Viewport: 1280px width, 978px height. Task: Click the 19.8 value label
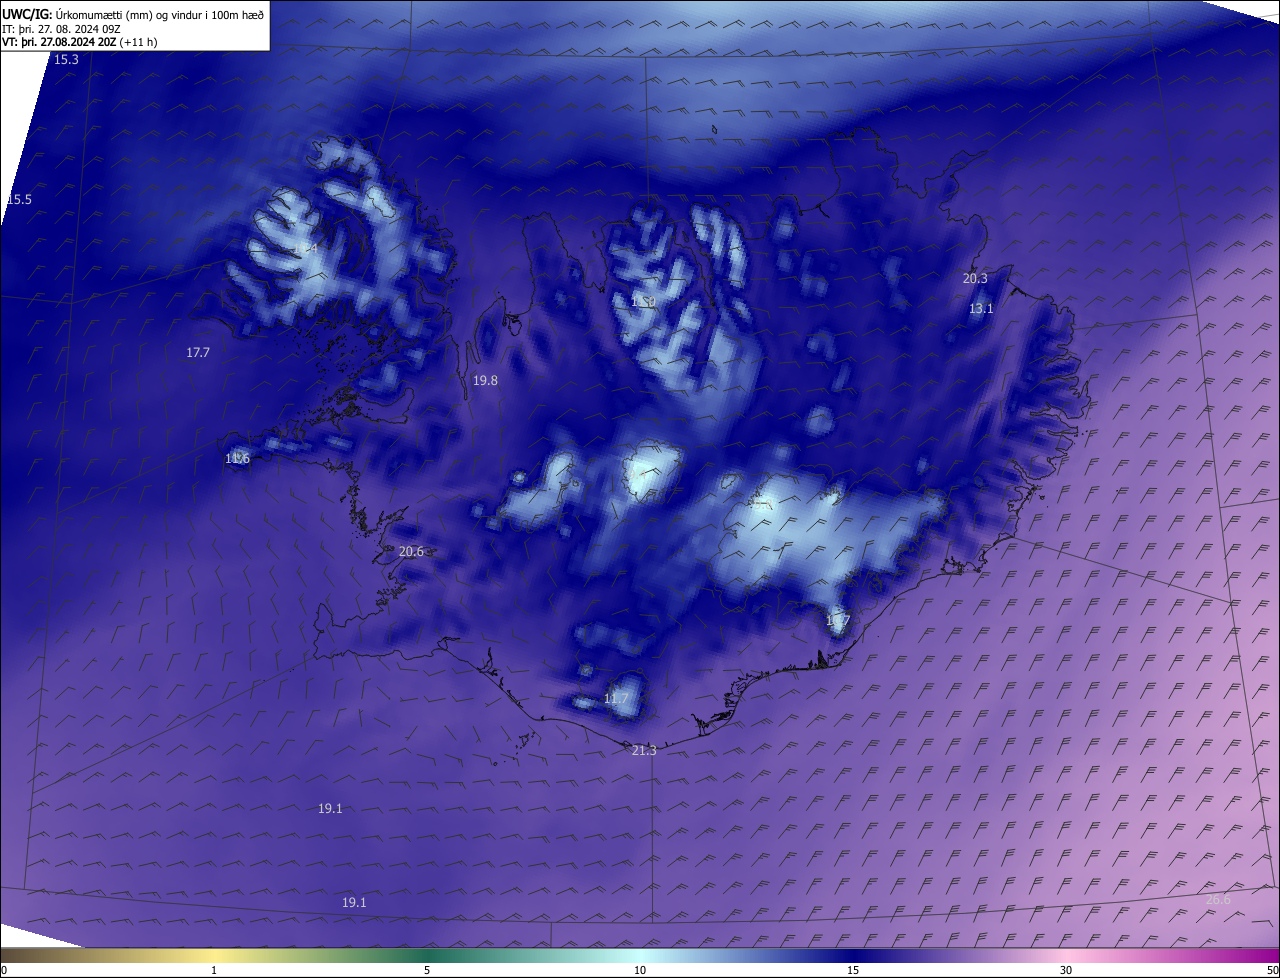(x=485, y=381)
